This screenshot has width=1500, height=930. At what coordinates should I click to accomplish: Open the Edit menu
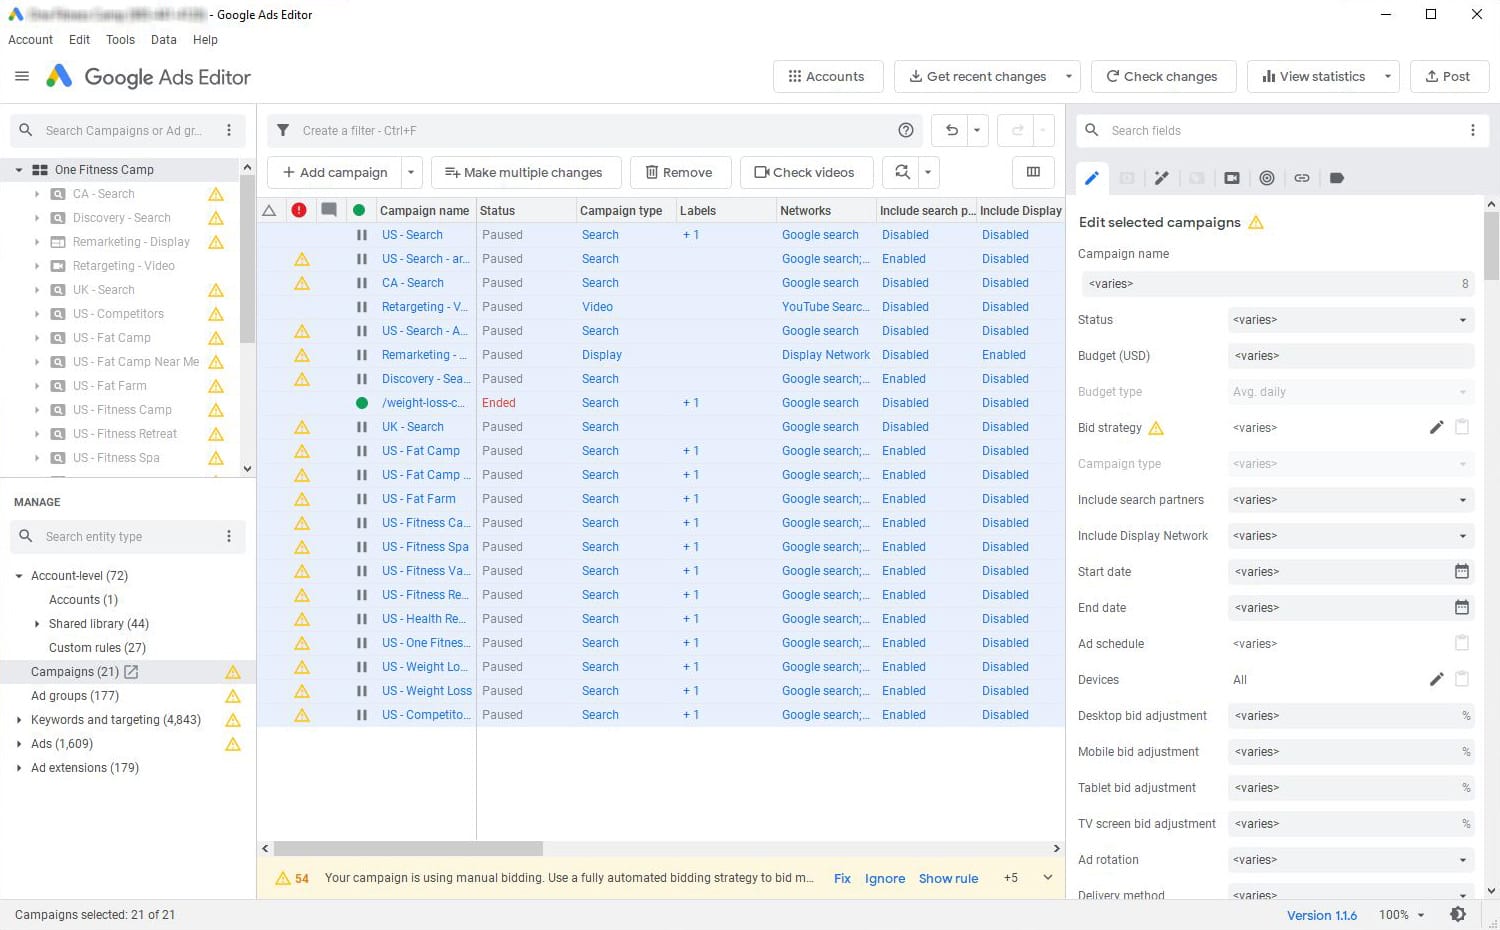[79, 40]
